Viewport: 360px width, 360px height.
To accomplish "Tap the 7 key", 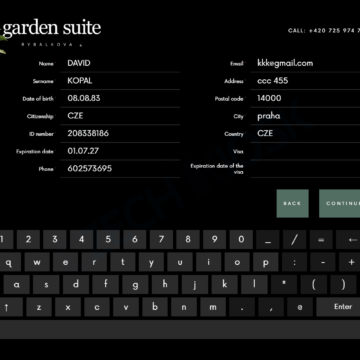I will [161, 240].
